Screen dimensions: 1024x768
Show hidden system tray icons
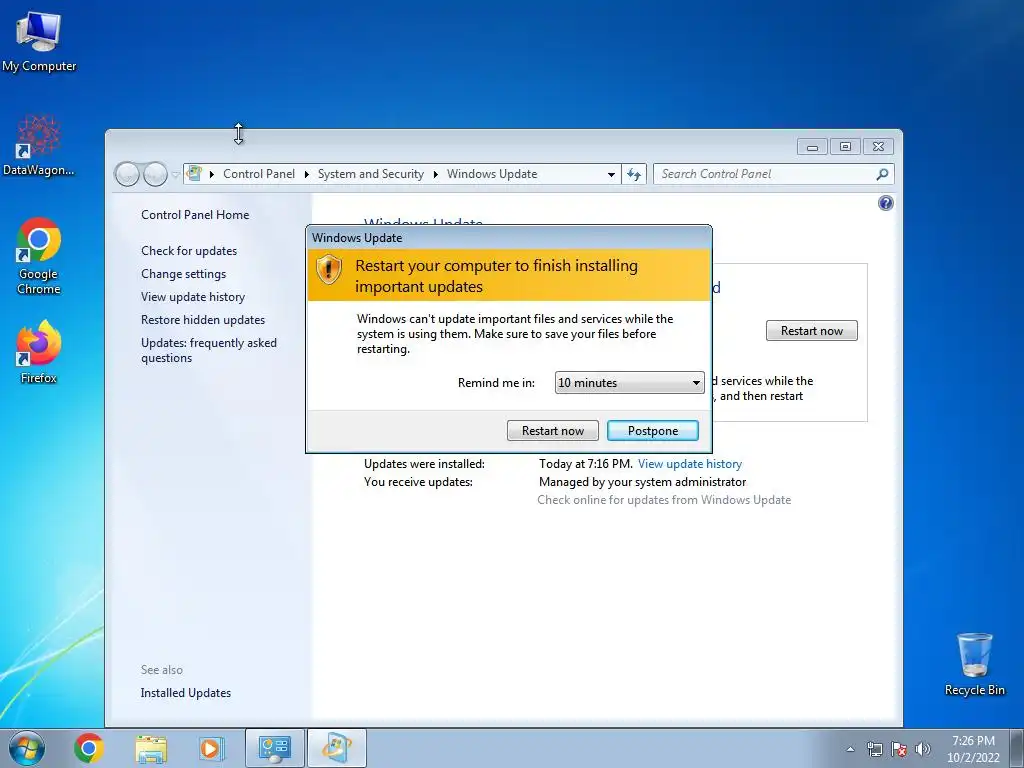point(850,749)
